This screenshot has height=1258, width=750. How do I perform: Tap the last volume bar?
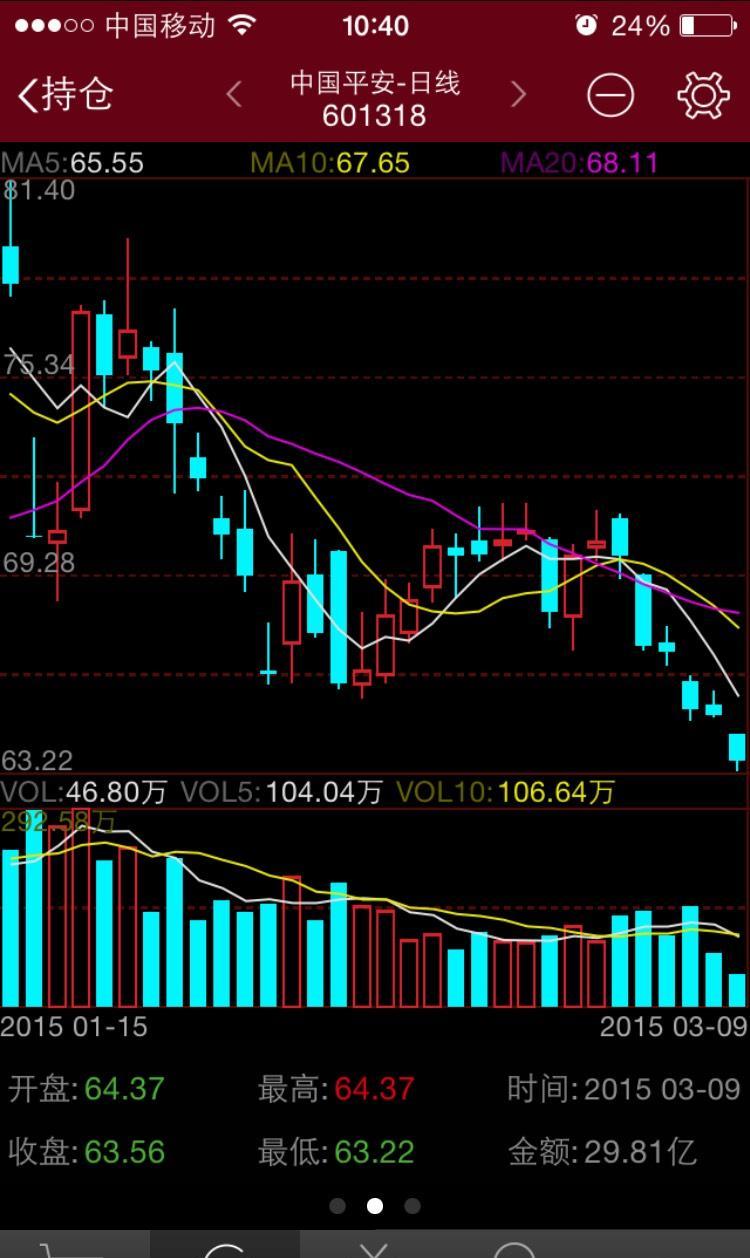pos(737,990)
